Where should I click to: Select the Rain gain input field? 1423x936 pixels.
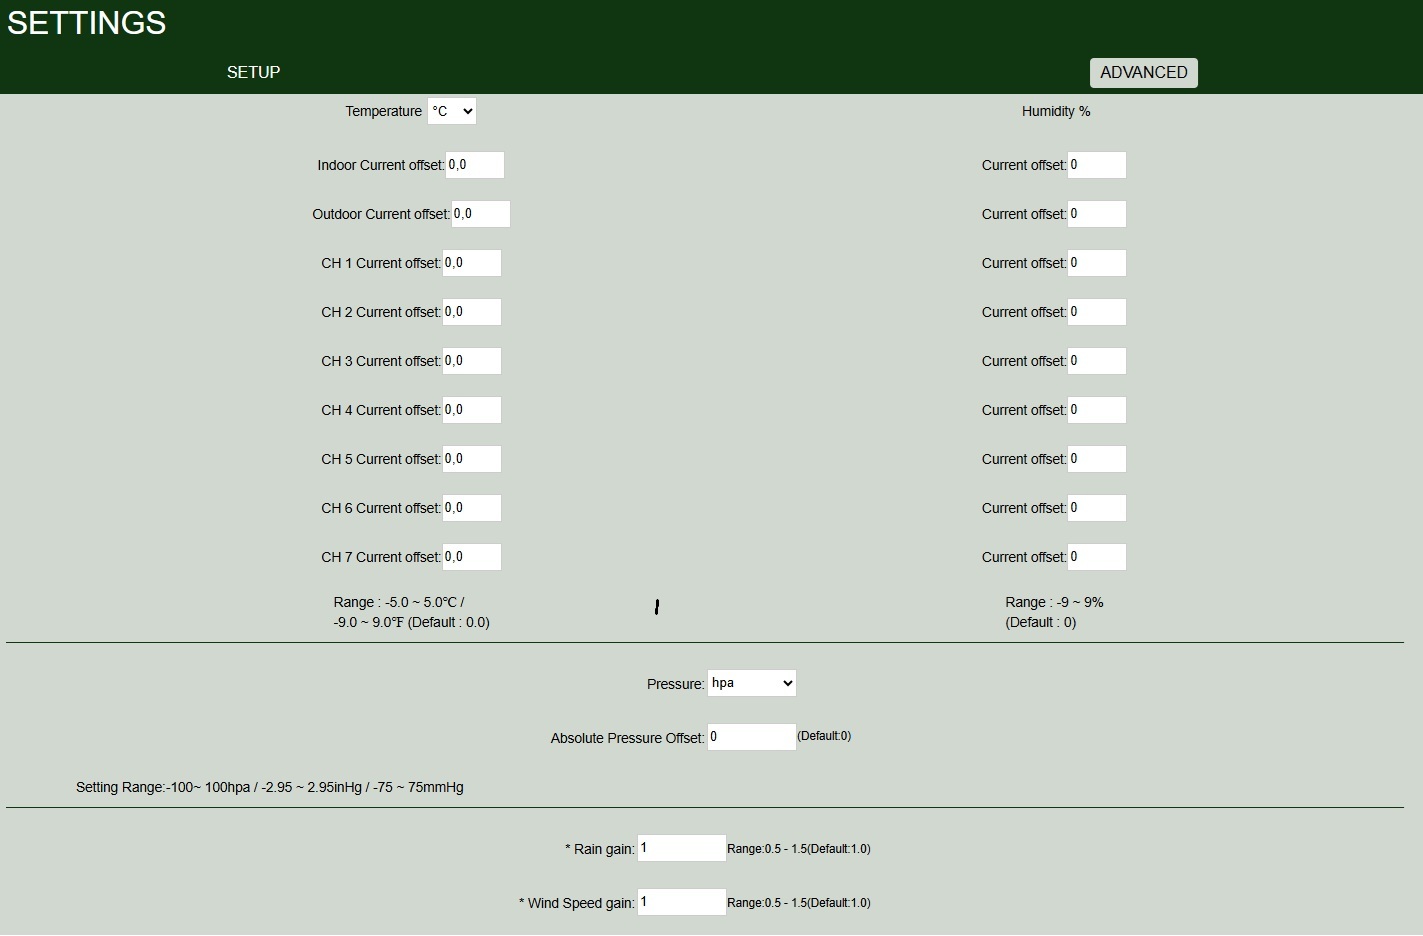681,848
